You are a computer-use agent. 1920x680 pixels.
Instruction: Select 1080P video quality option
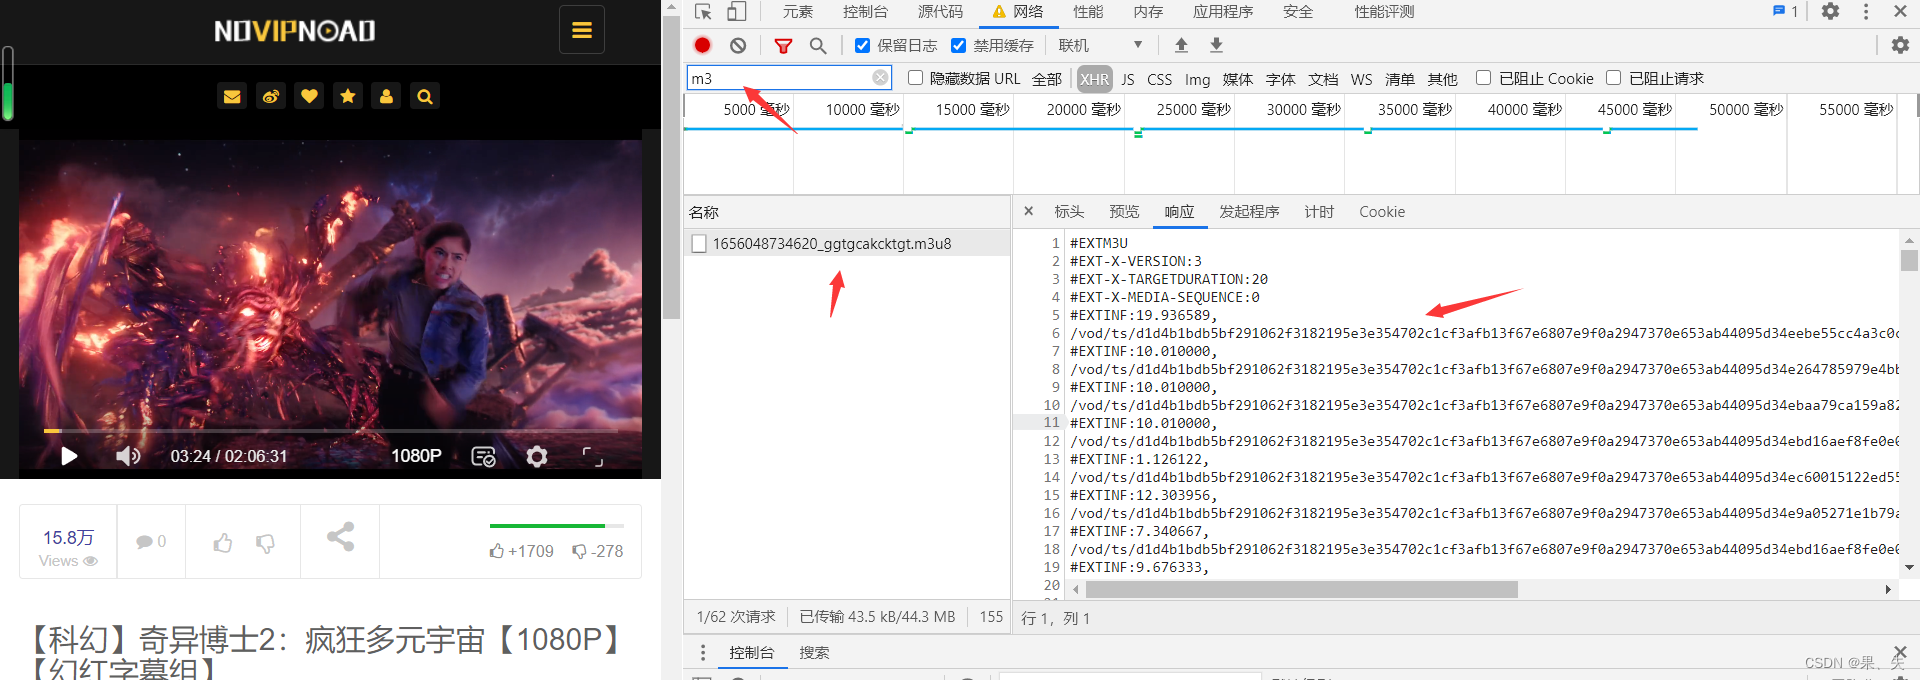(416, 456)
